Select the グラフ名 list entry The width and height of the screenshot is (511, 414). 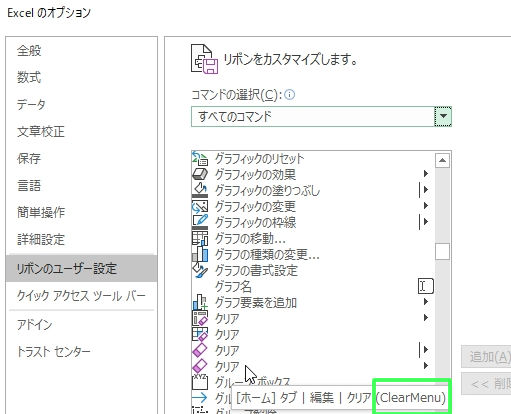tap(313, 286)
